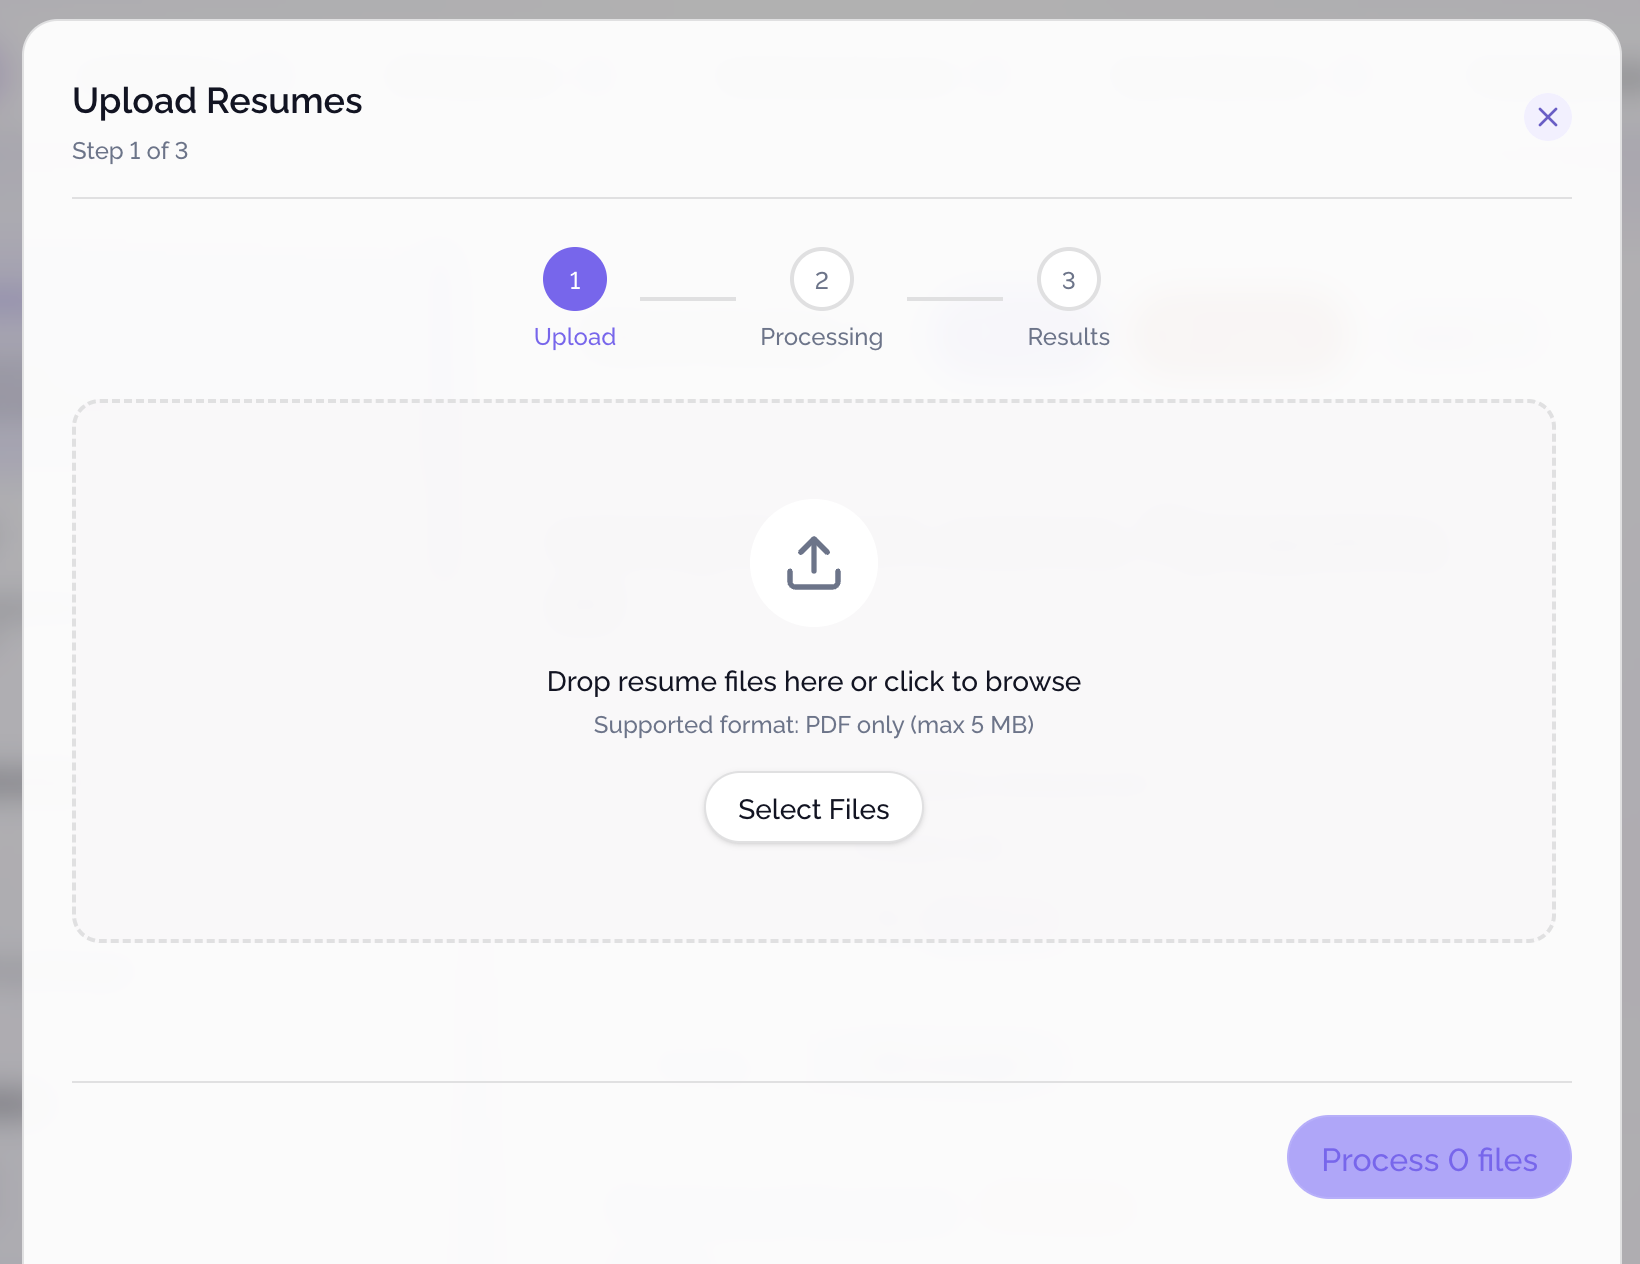Click the supported format PDF note
The image size is (1640, 1264).
point(814,724)
